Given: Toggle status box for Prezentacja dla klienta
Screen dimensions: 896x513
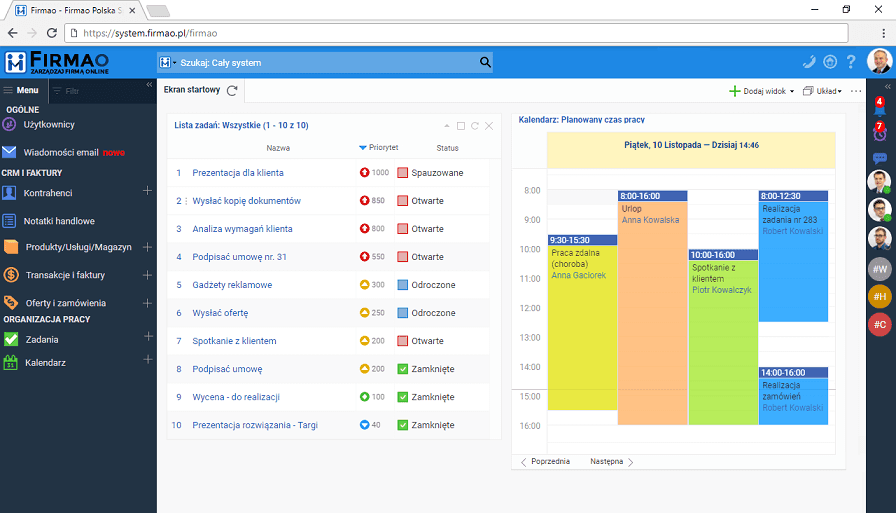Looking at the screenshot, I should tap(403, 173).
